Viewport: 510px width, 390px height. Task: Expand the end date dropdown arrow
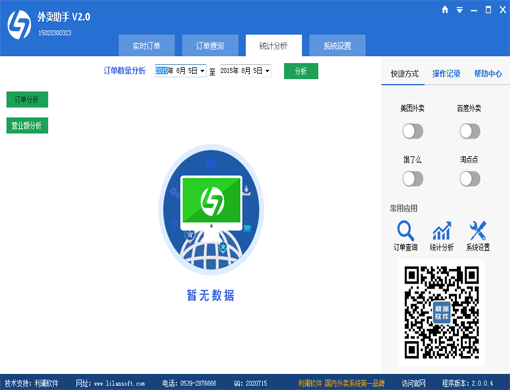(x=267, y=71)
